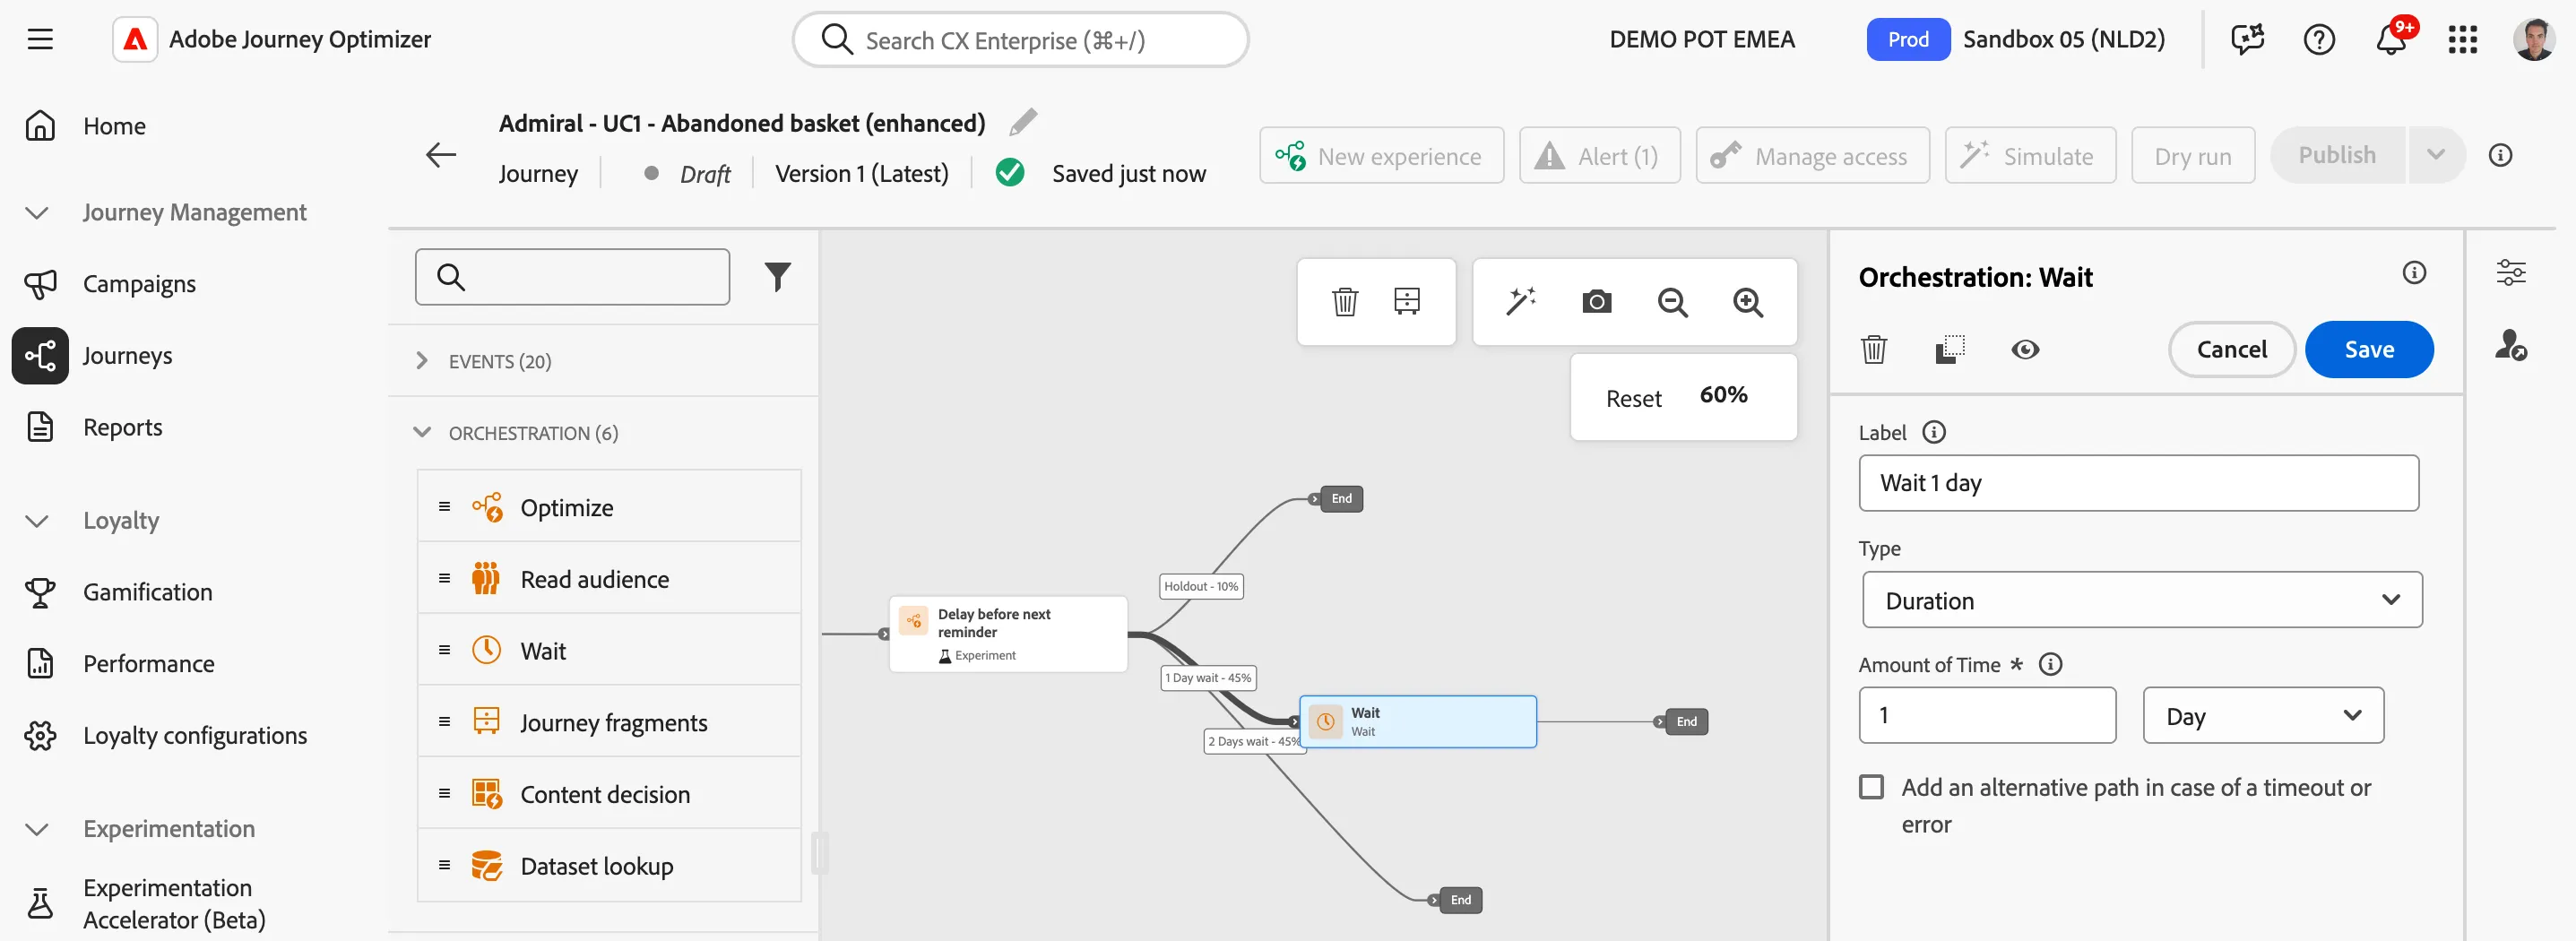Reset the canvas zoom level
2576x941 pixels.
pos(1633,398)
